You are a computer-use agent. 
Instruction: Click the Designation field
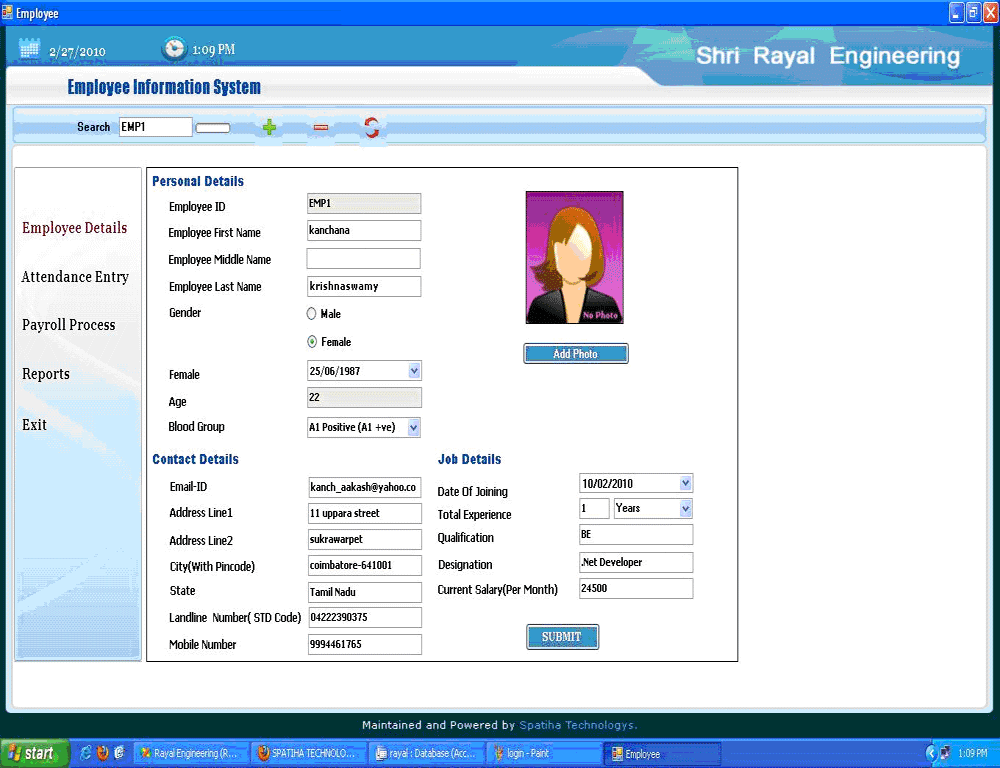click(636, 562)
